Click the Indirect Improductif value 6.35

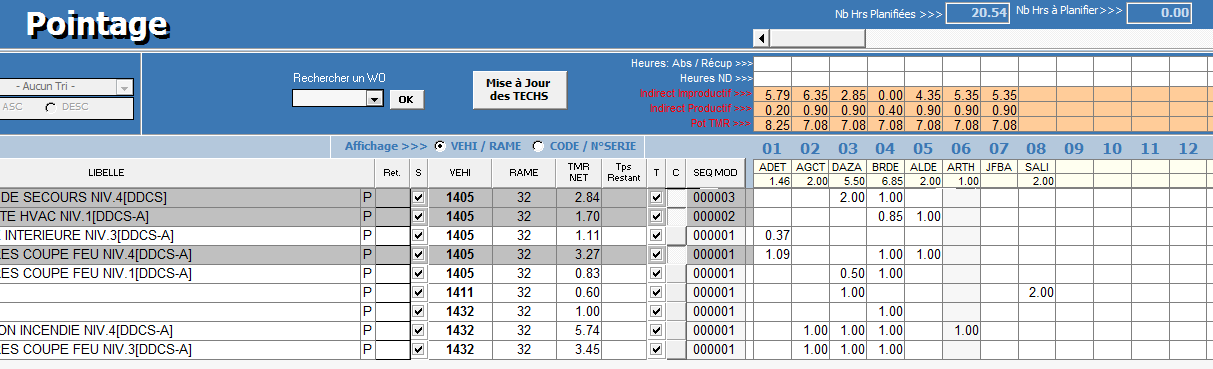(810, 94)
